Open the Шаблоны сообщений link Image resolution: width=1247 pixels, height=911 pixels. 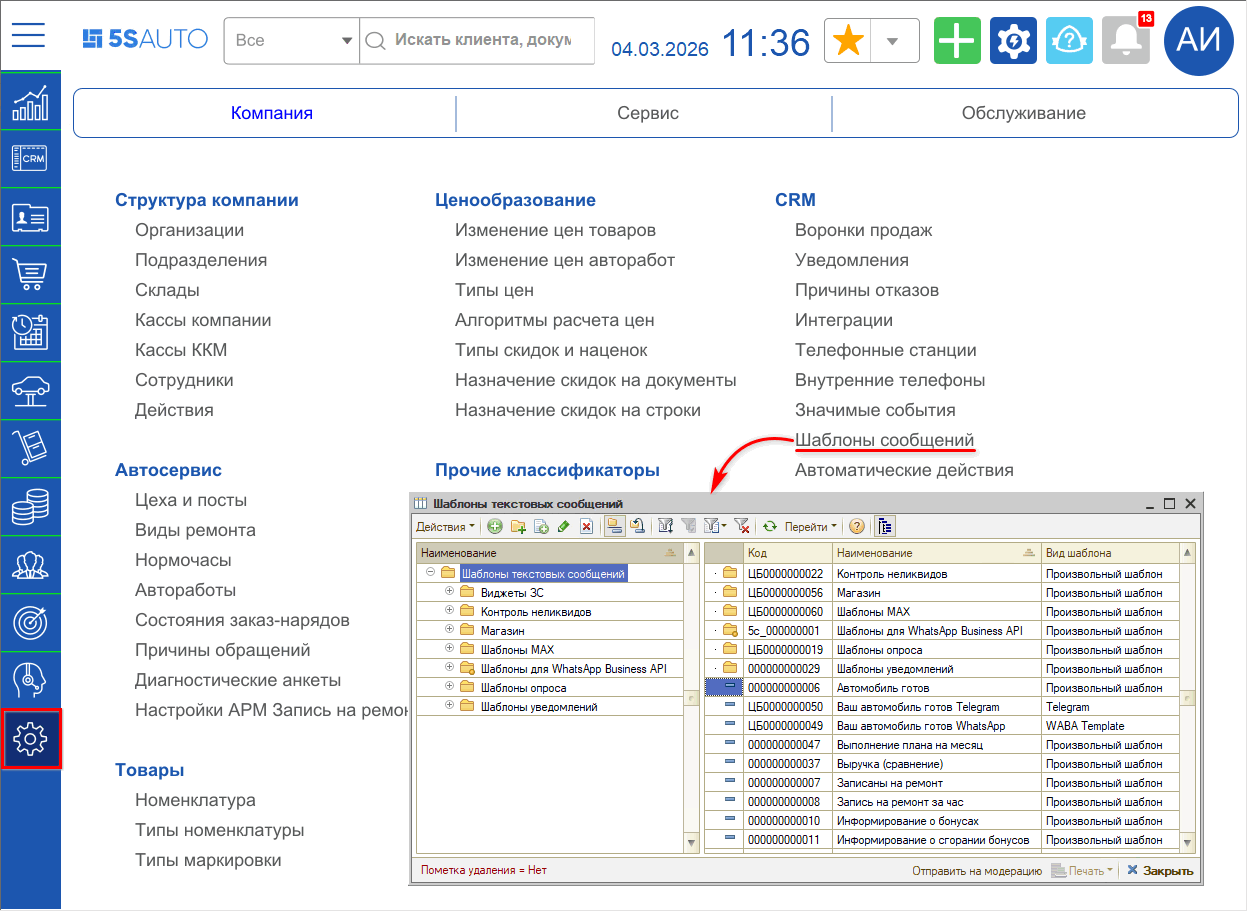[x=884, y=440]
